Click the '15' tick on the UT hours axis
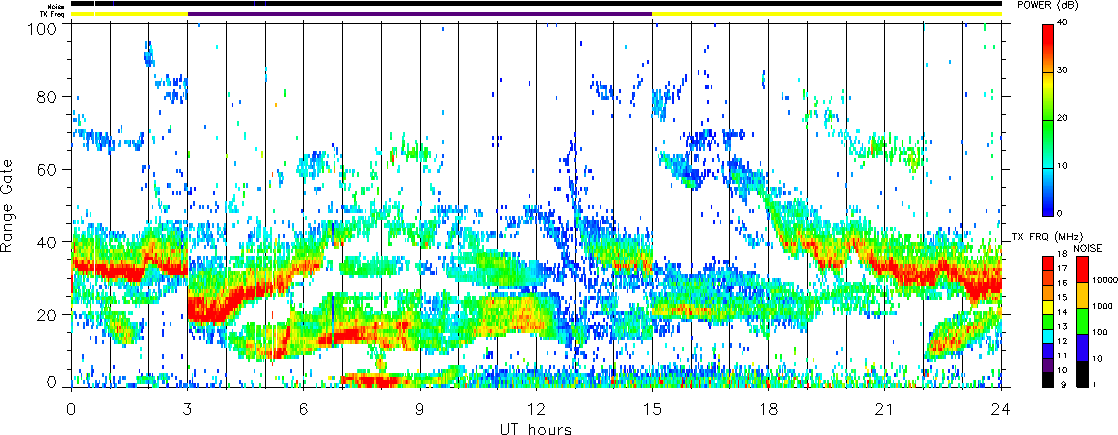Screen dimensions: 1118x435 652,410
